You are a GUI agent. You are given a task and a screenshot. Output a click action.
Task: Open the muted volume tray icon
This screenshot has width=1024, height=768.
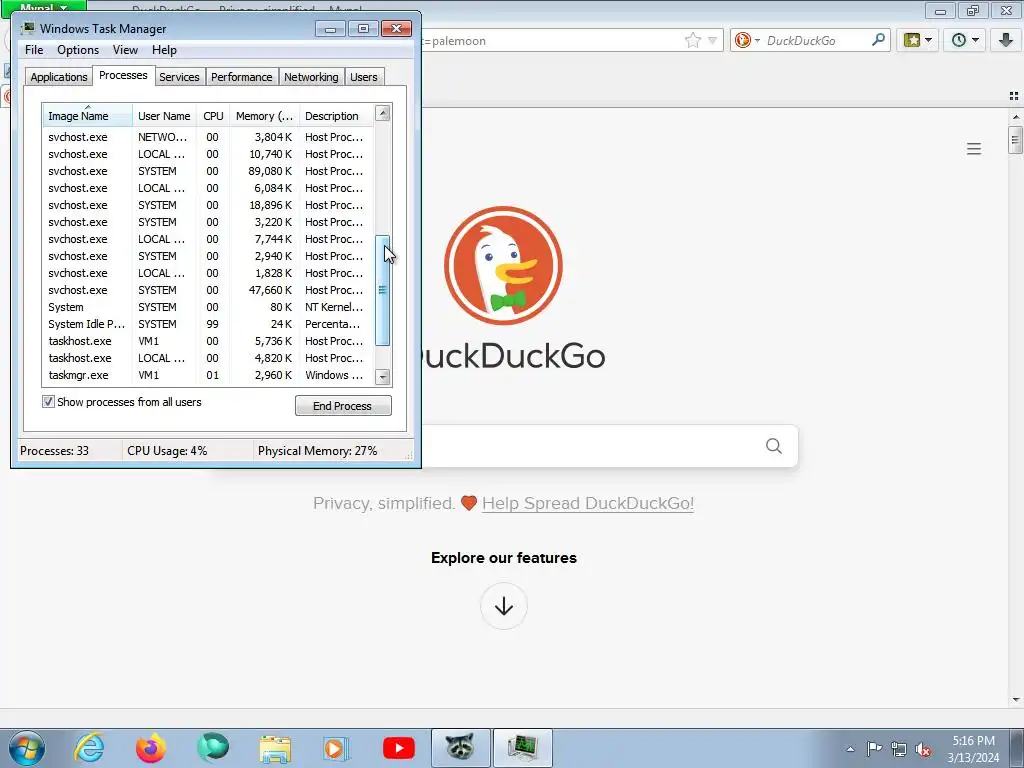[x=923, y=749]
